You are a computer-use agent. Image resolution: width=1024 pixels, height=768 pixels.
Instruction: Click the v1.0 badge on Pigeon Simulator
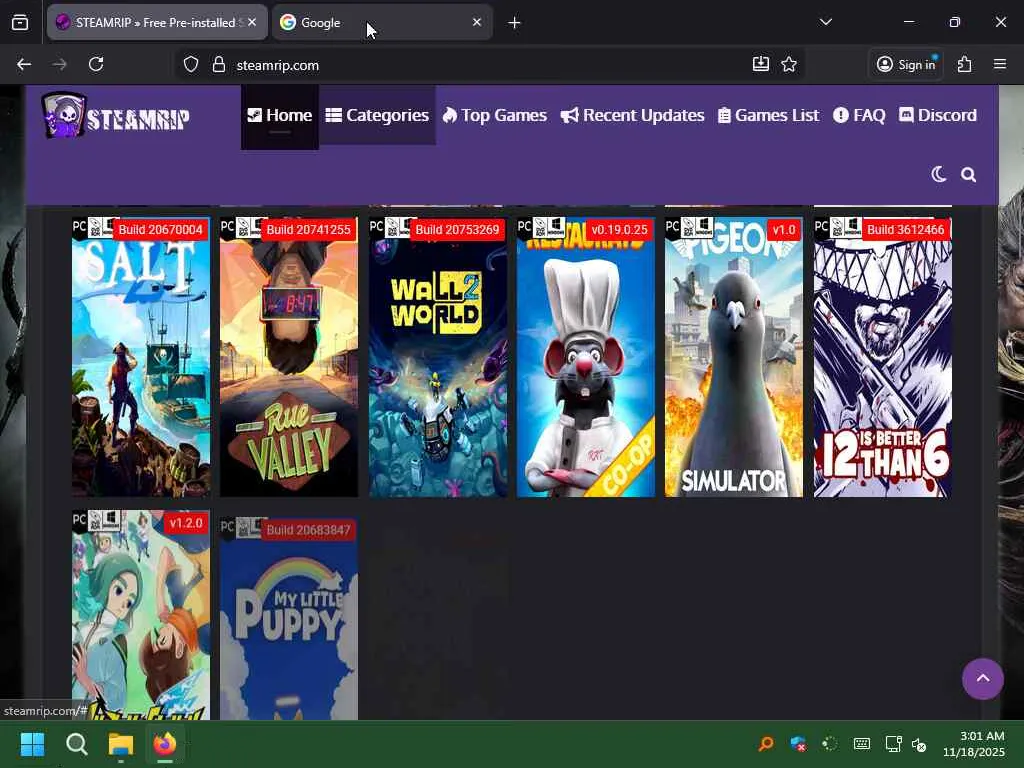tap(784, 230)
